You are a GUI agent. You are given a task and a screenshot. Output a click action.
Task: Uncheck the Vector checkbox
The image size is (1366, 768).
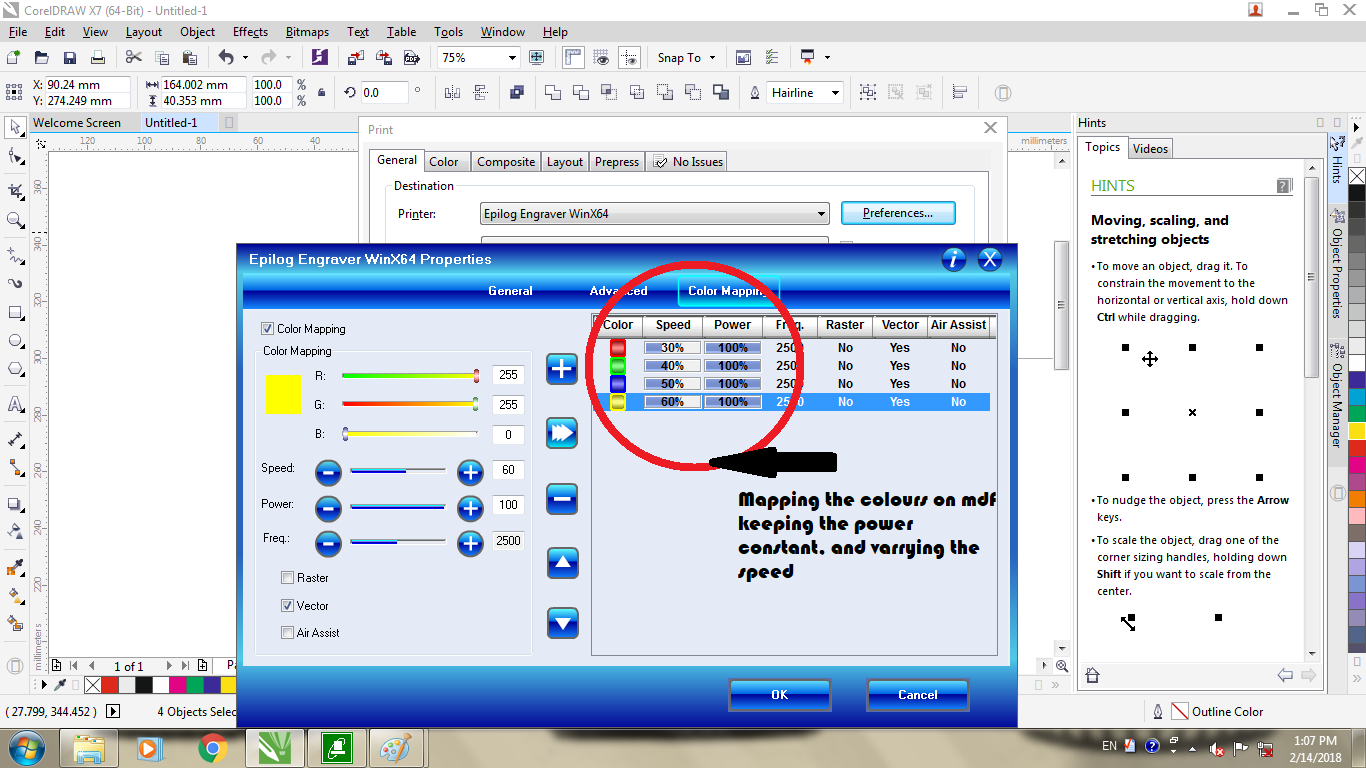[x=288, y=606]
